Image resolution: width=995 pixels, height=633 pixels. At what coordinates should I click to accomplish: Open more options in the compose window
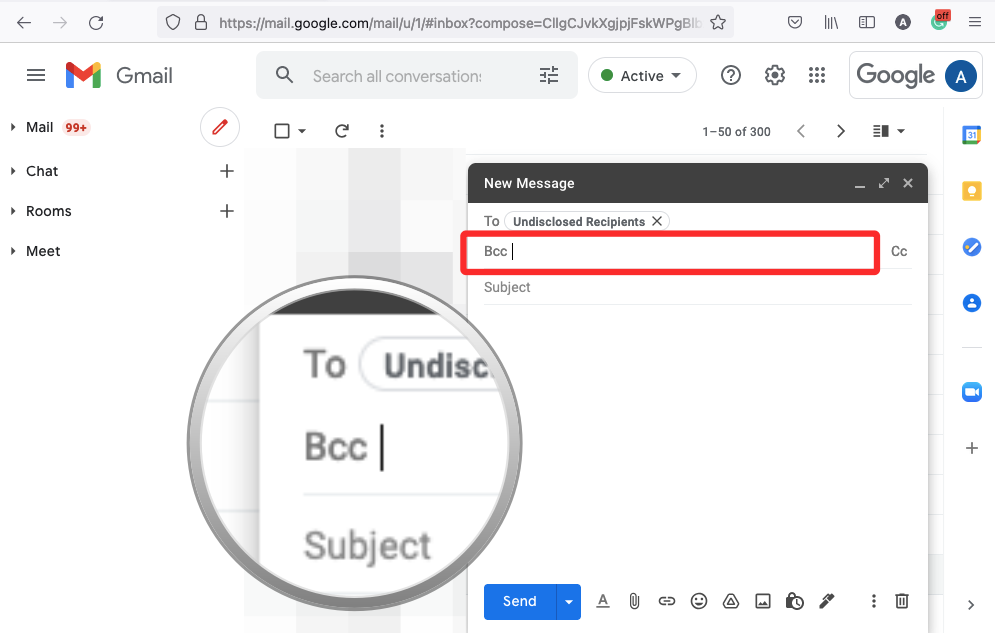tap(873, 601)
